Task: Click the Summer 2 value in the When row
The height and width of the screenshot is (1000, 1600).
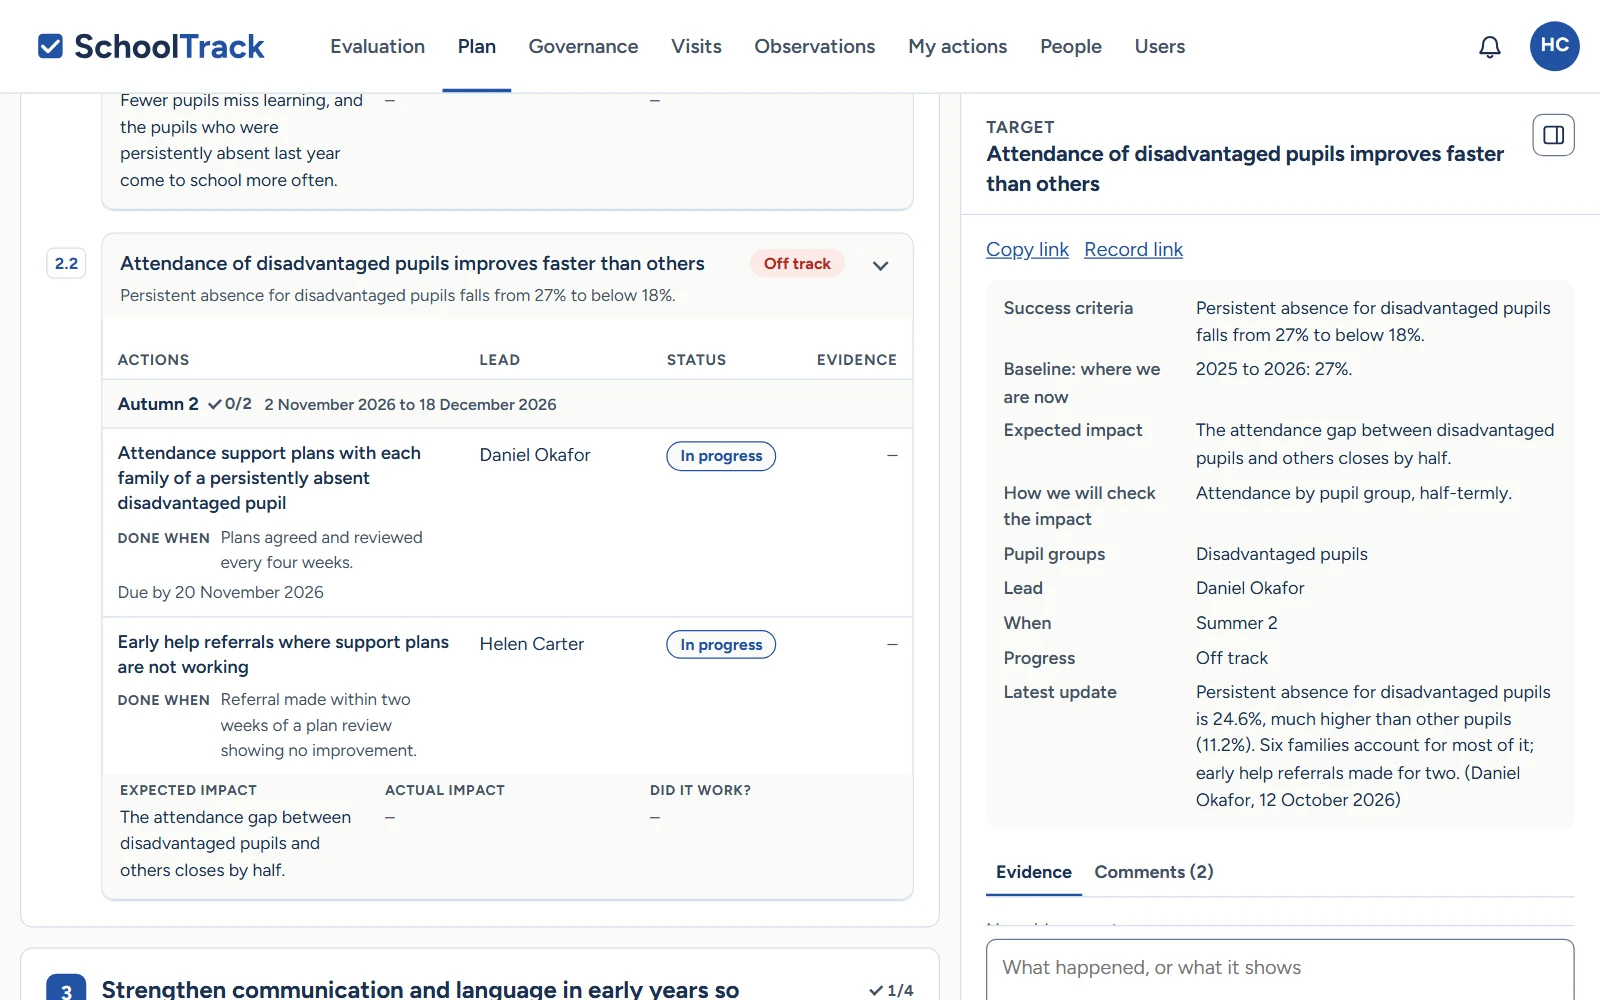Action: coord(1236,623)
